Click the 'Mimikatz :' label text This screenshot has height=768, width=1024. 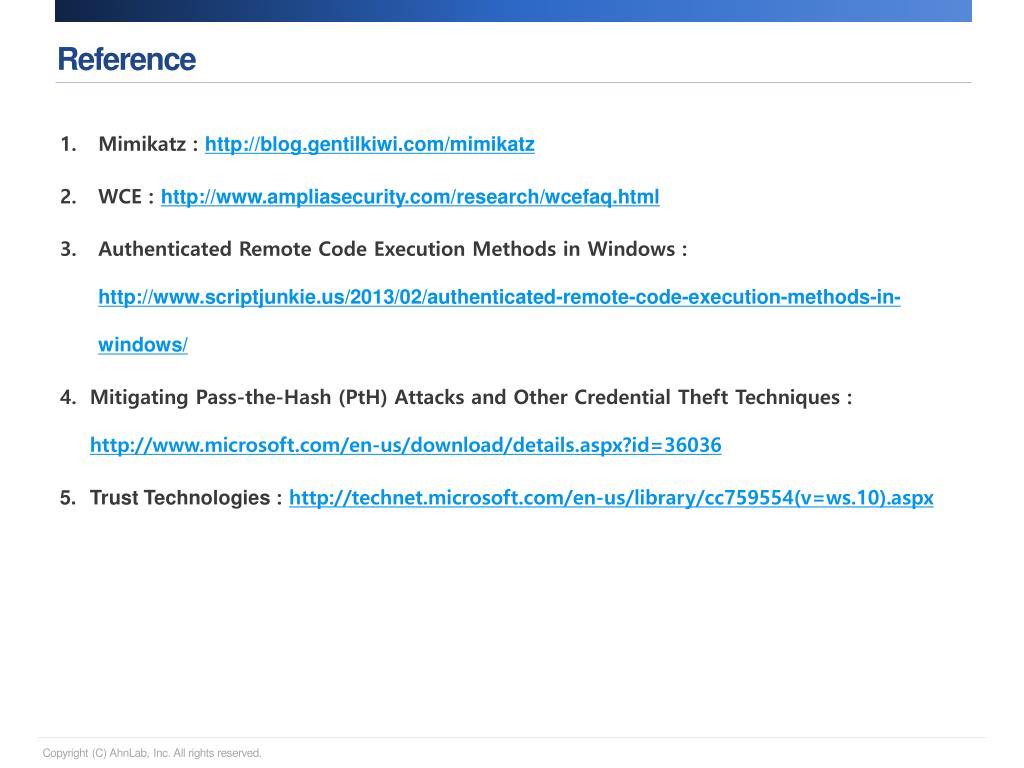(148, 144)
